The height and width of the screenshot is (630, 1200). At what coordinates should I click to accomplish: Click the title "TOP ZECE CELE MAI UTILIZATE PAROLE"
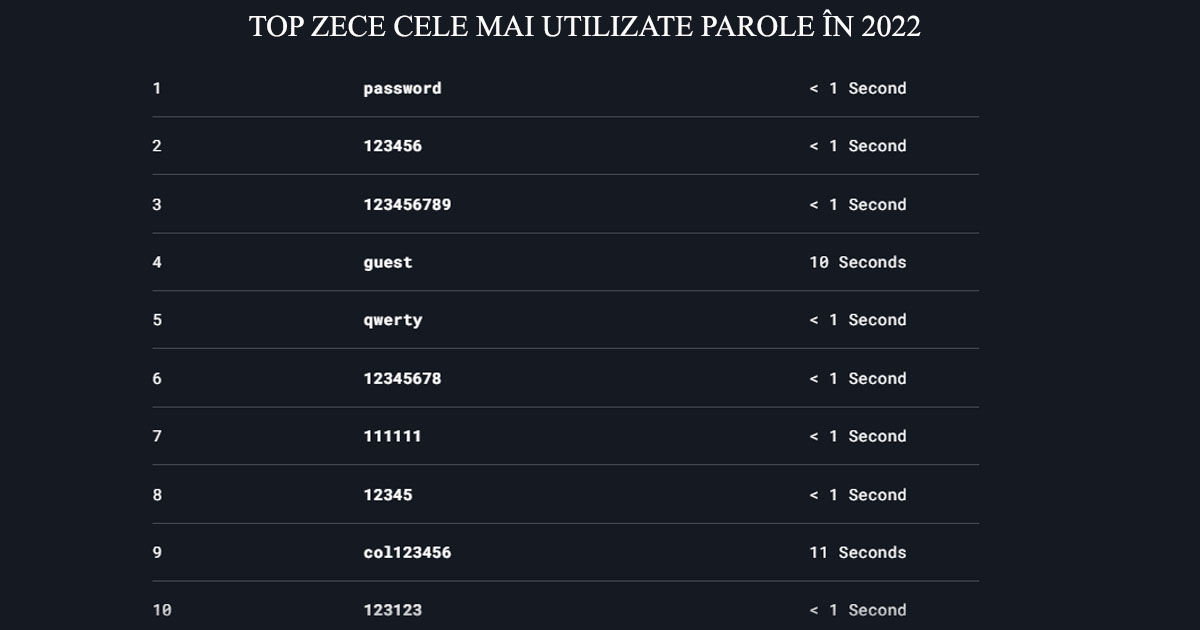coord(584,27)
